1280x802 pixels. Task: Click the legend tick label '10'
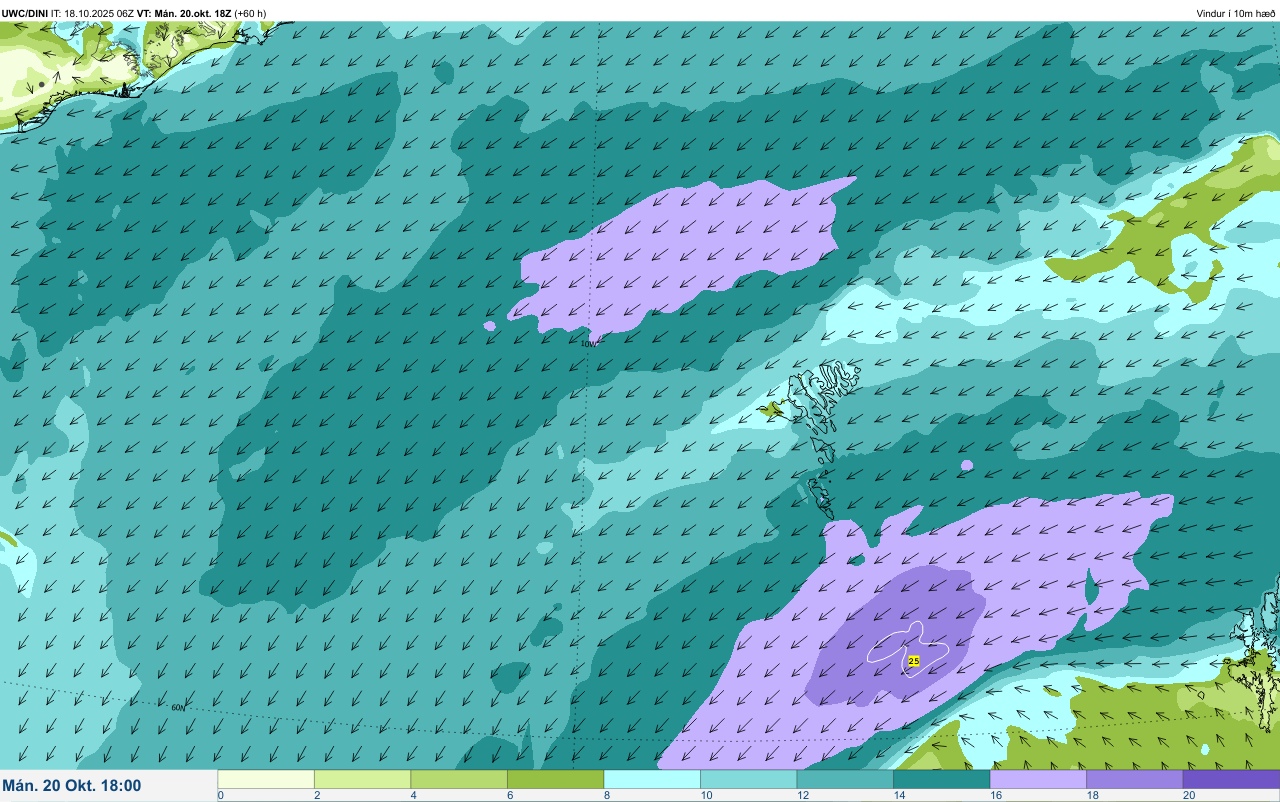(x=705, y=795)
